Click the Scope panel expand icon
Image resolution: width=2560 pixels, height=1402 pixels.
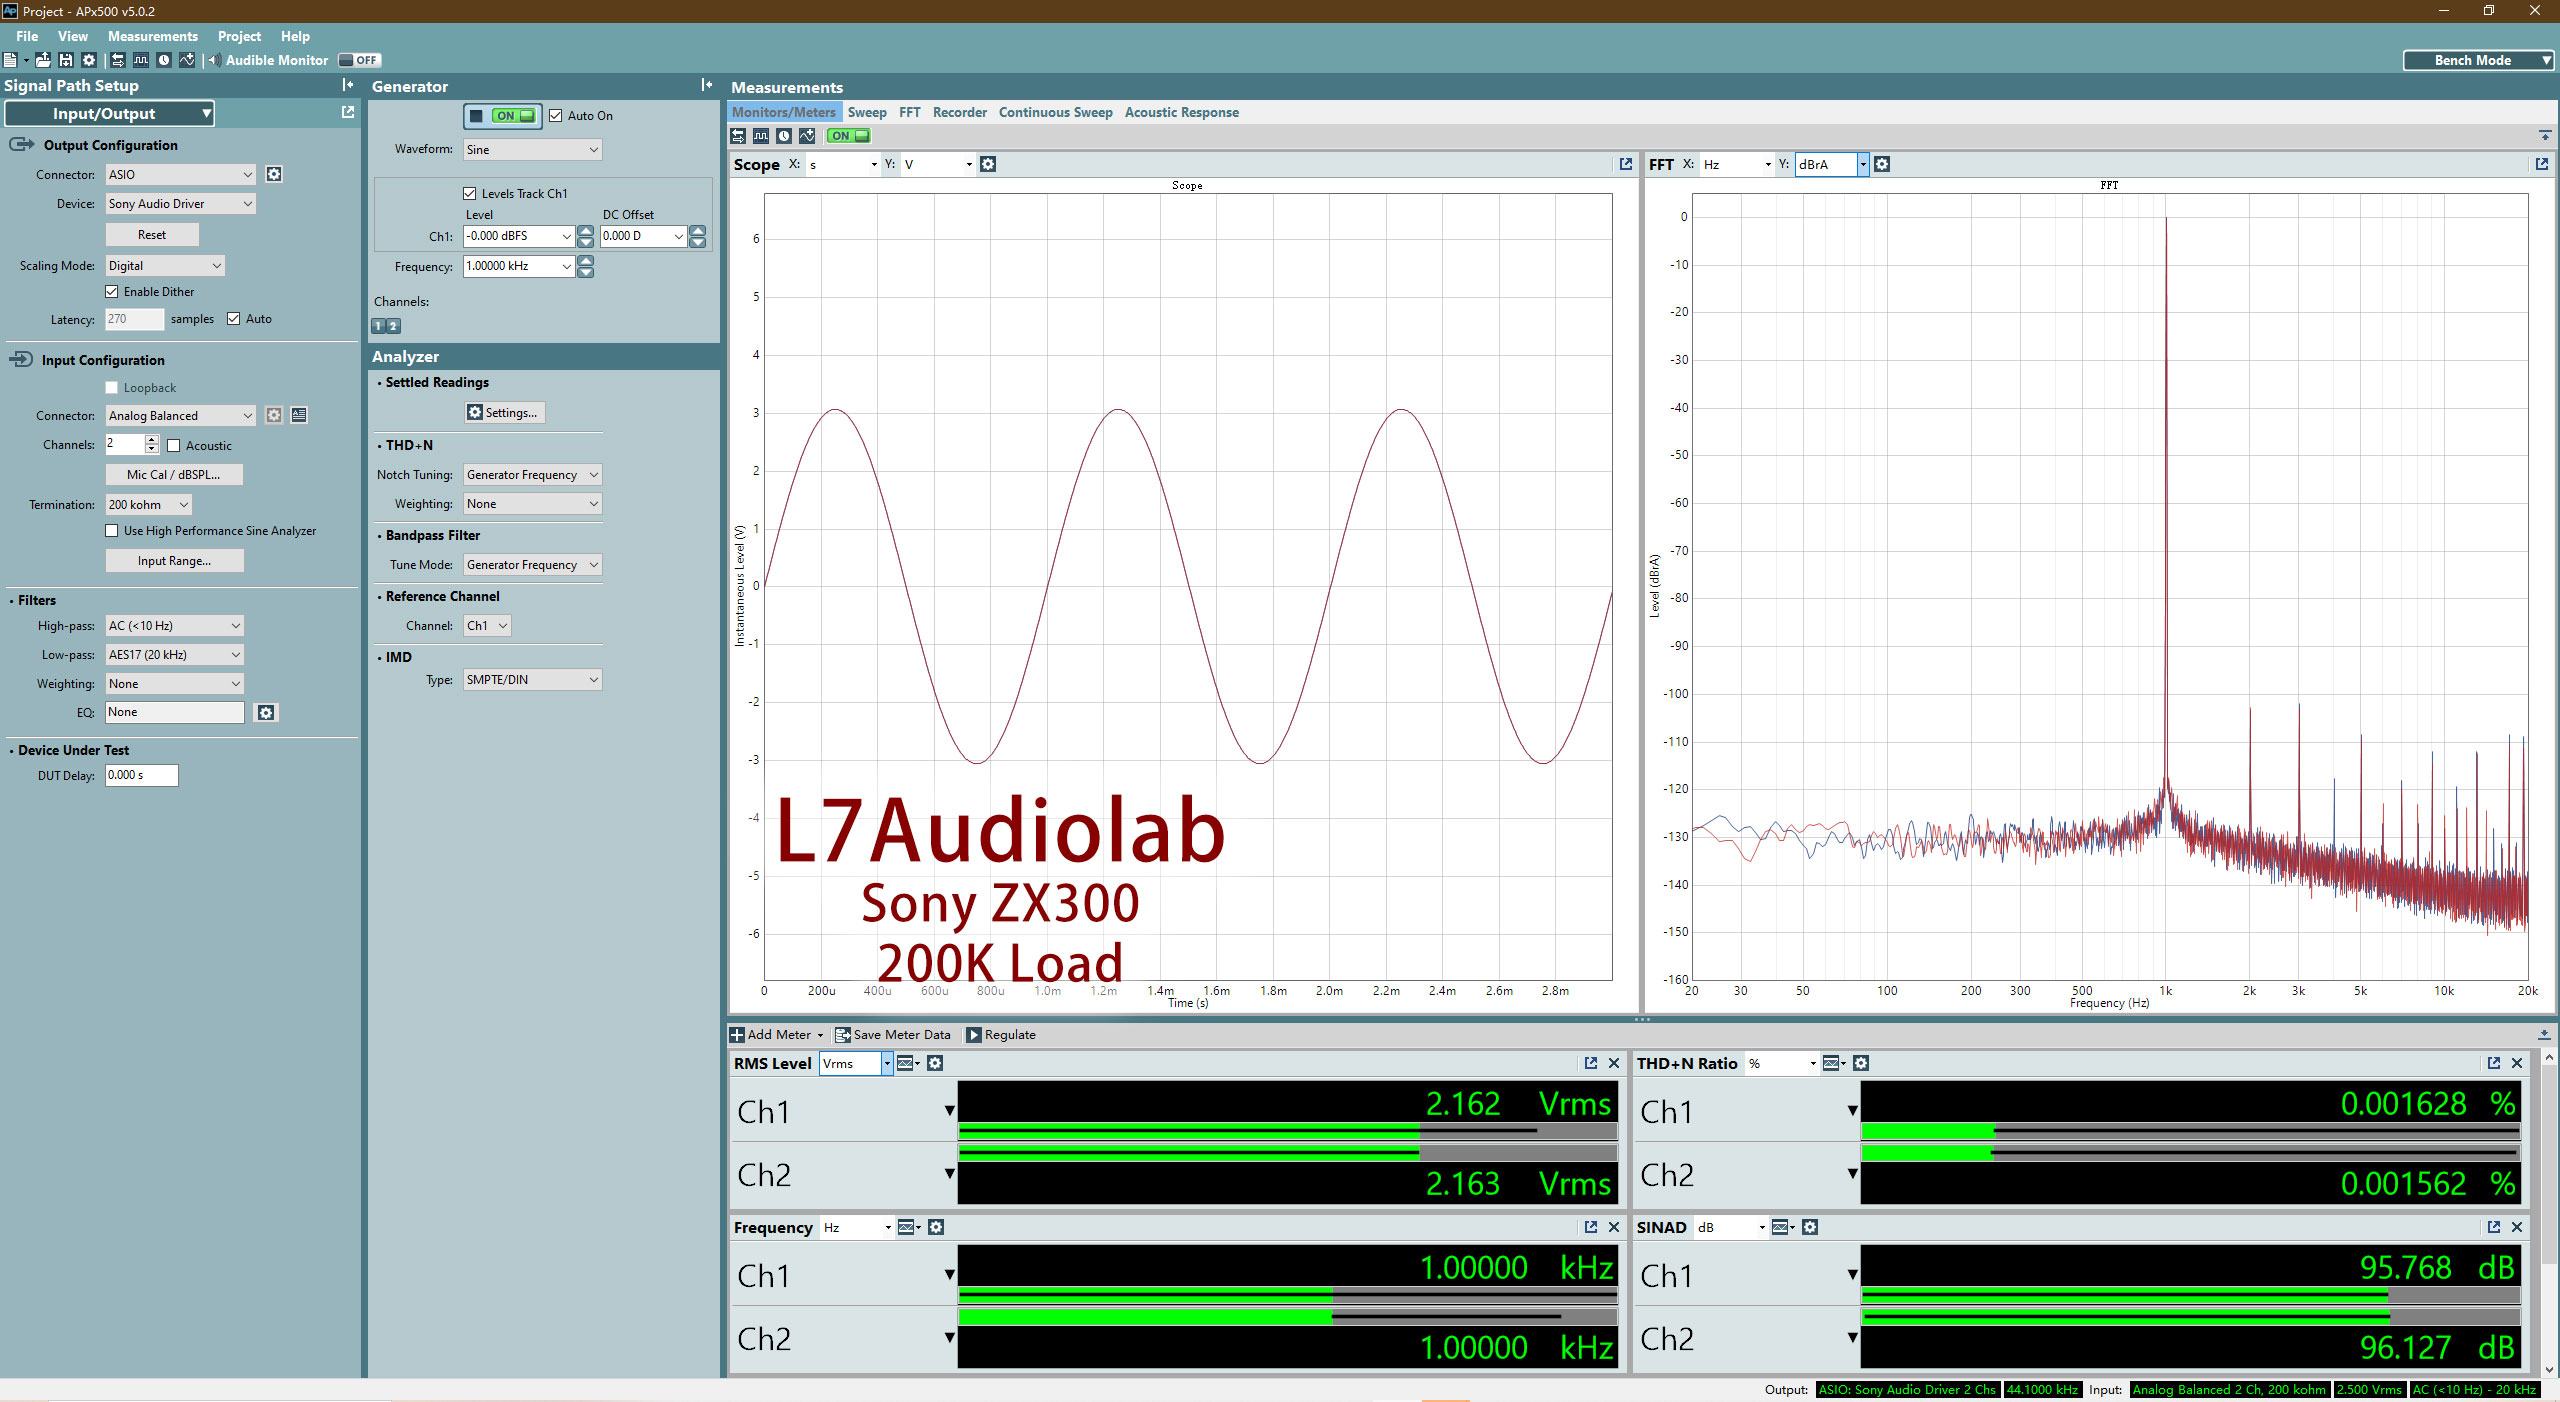click(x=1624, y=164)
